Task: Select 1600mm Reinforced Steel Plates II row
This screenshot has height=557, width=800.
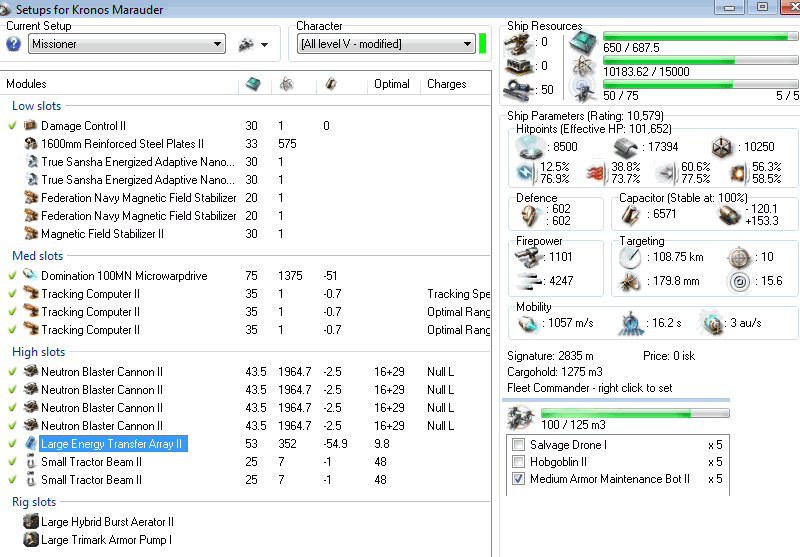Action: [x=245, y=144]
